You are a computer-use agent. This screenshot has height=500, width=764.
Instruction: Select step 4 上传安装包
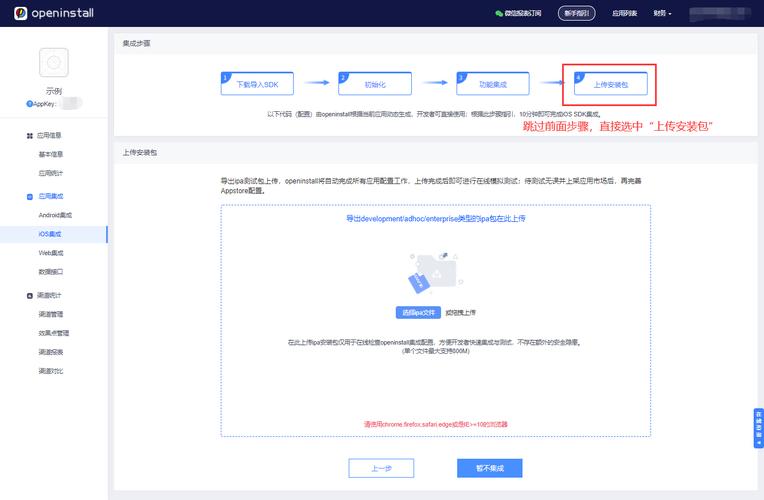tap(610, 84)
